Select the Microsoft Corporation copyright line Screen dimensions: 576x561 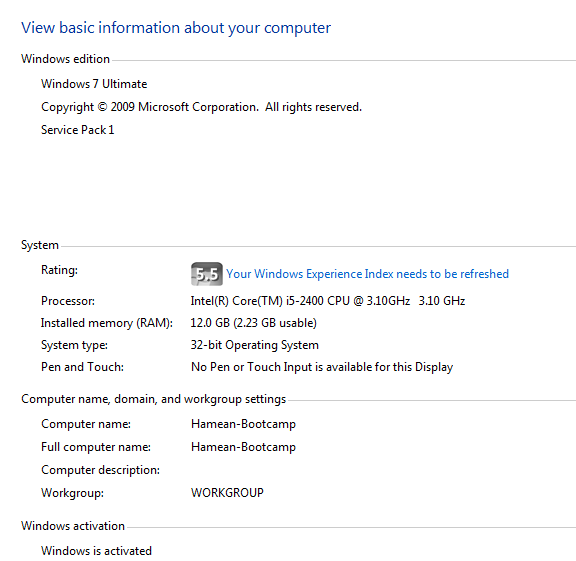pos(201,107)
